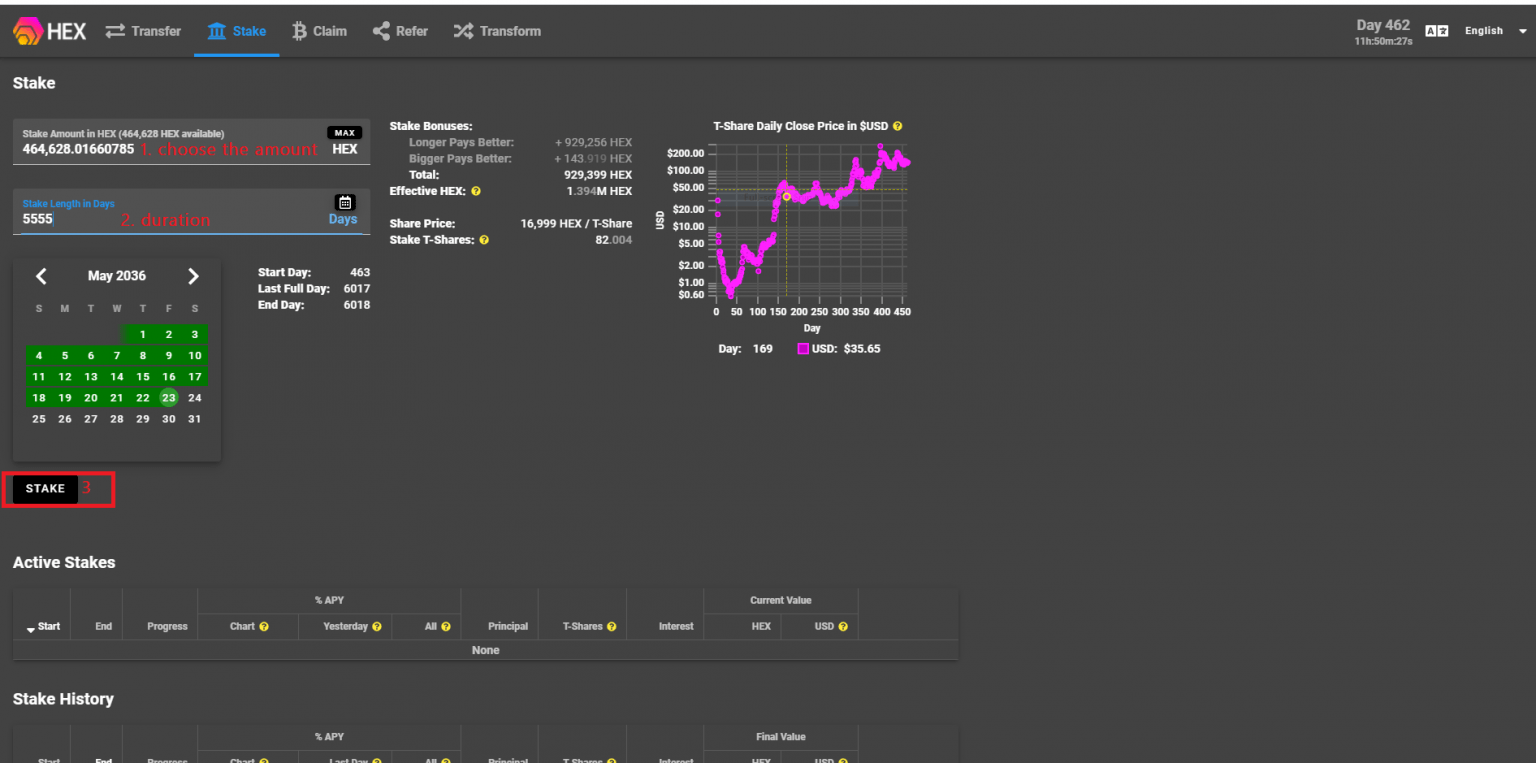Open help icon for Yesterday APY column
This screenshot has height=763, width=1536.
[x=377, y=626]
